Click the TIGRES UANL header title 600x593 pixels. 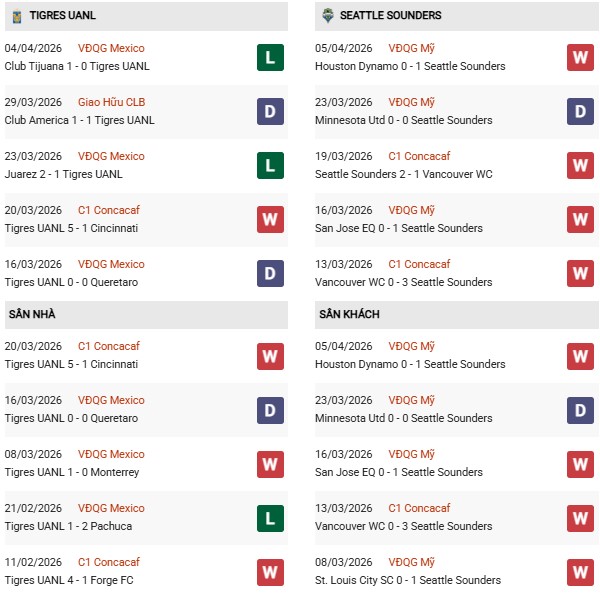(x=63, y=16)
